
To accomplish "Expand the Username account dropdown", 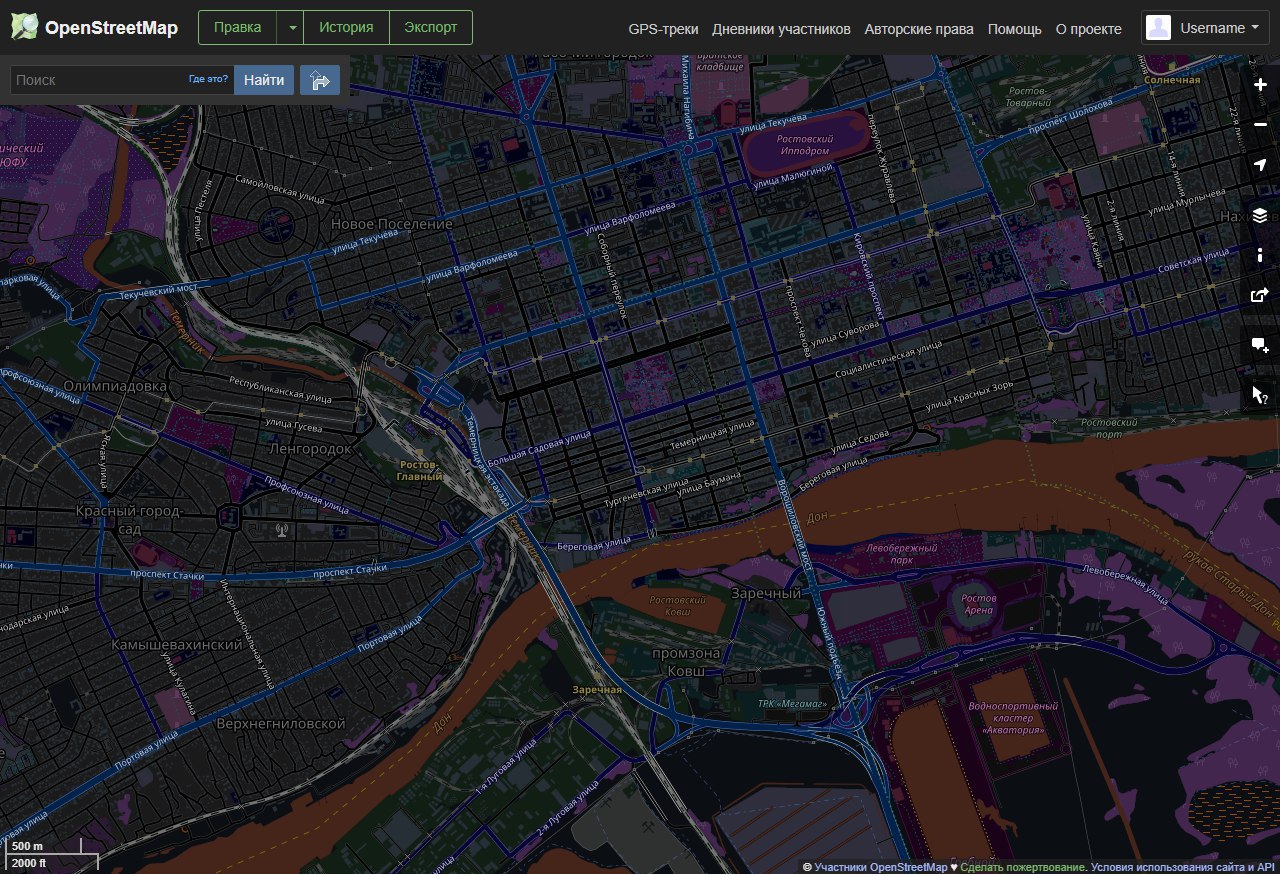I will pos(1205,28).
